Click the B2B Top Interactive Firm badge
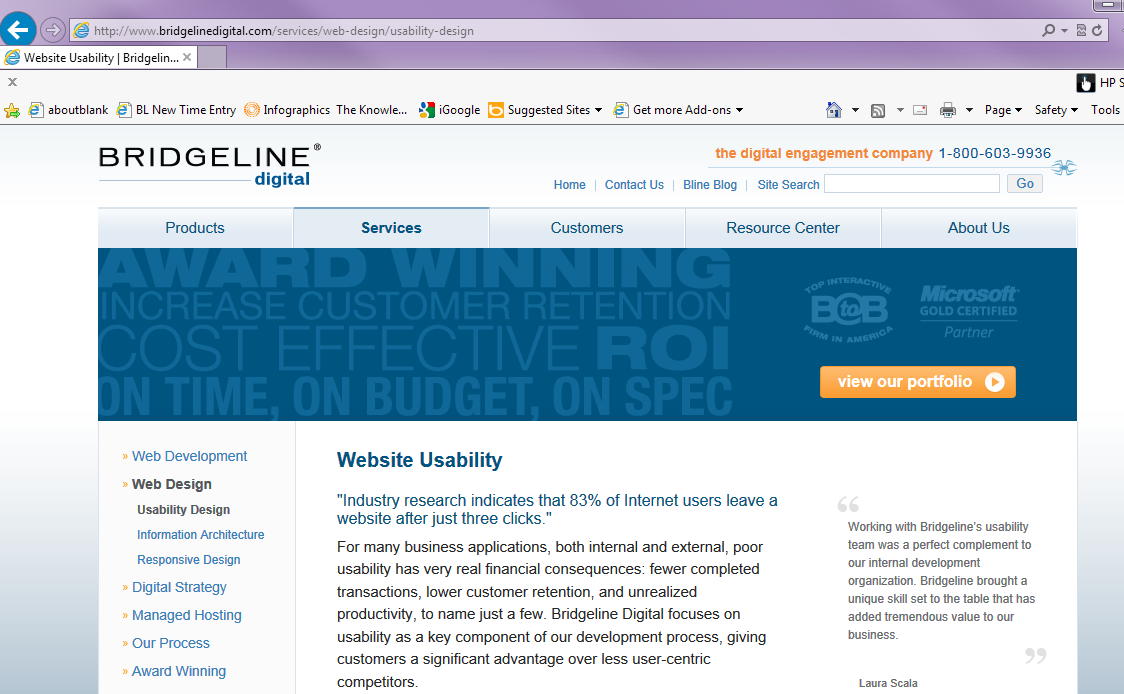This screenshot has width=1124, height=694. pyautogui.click(x=849, y=310)
